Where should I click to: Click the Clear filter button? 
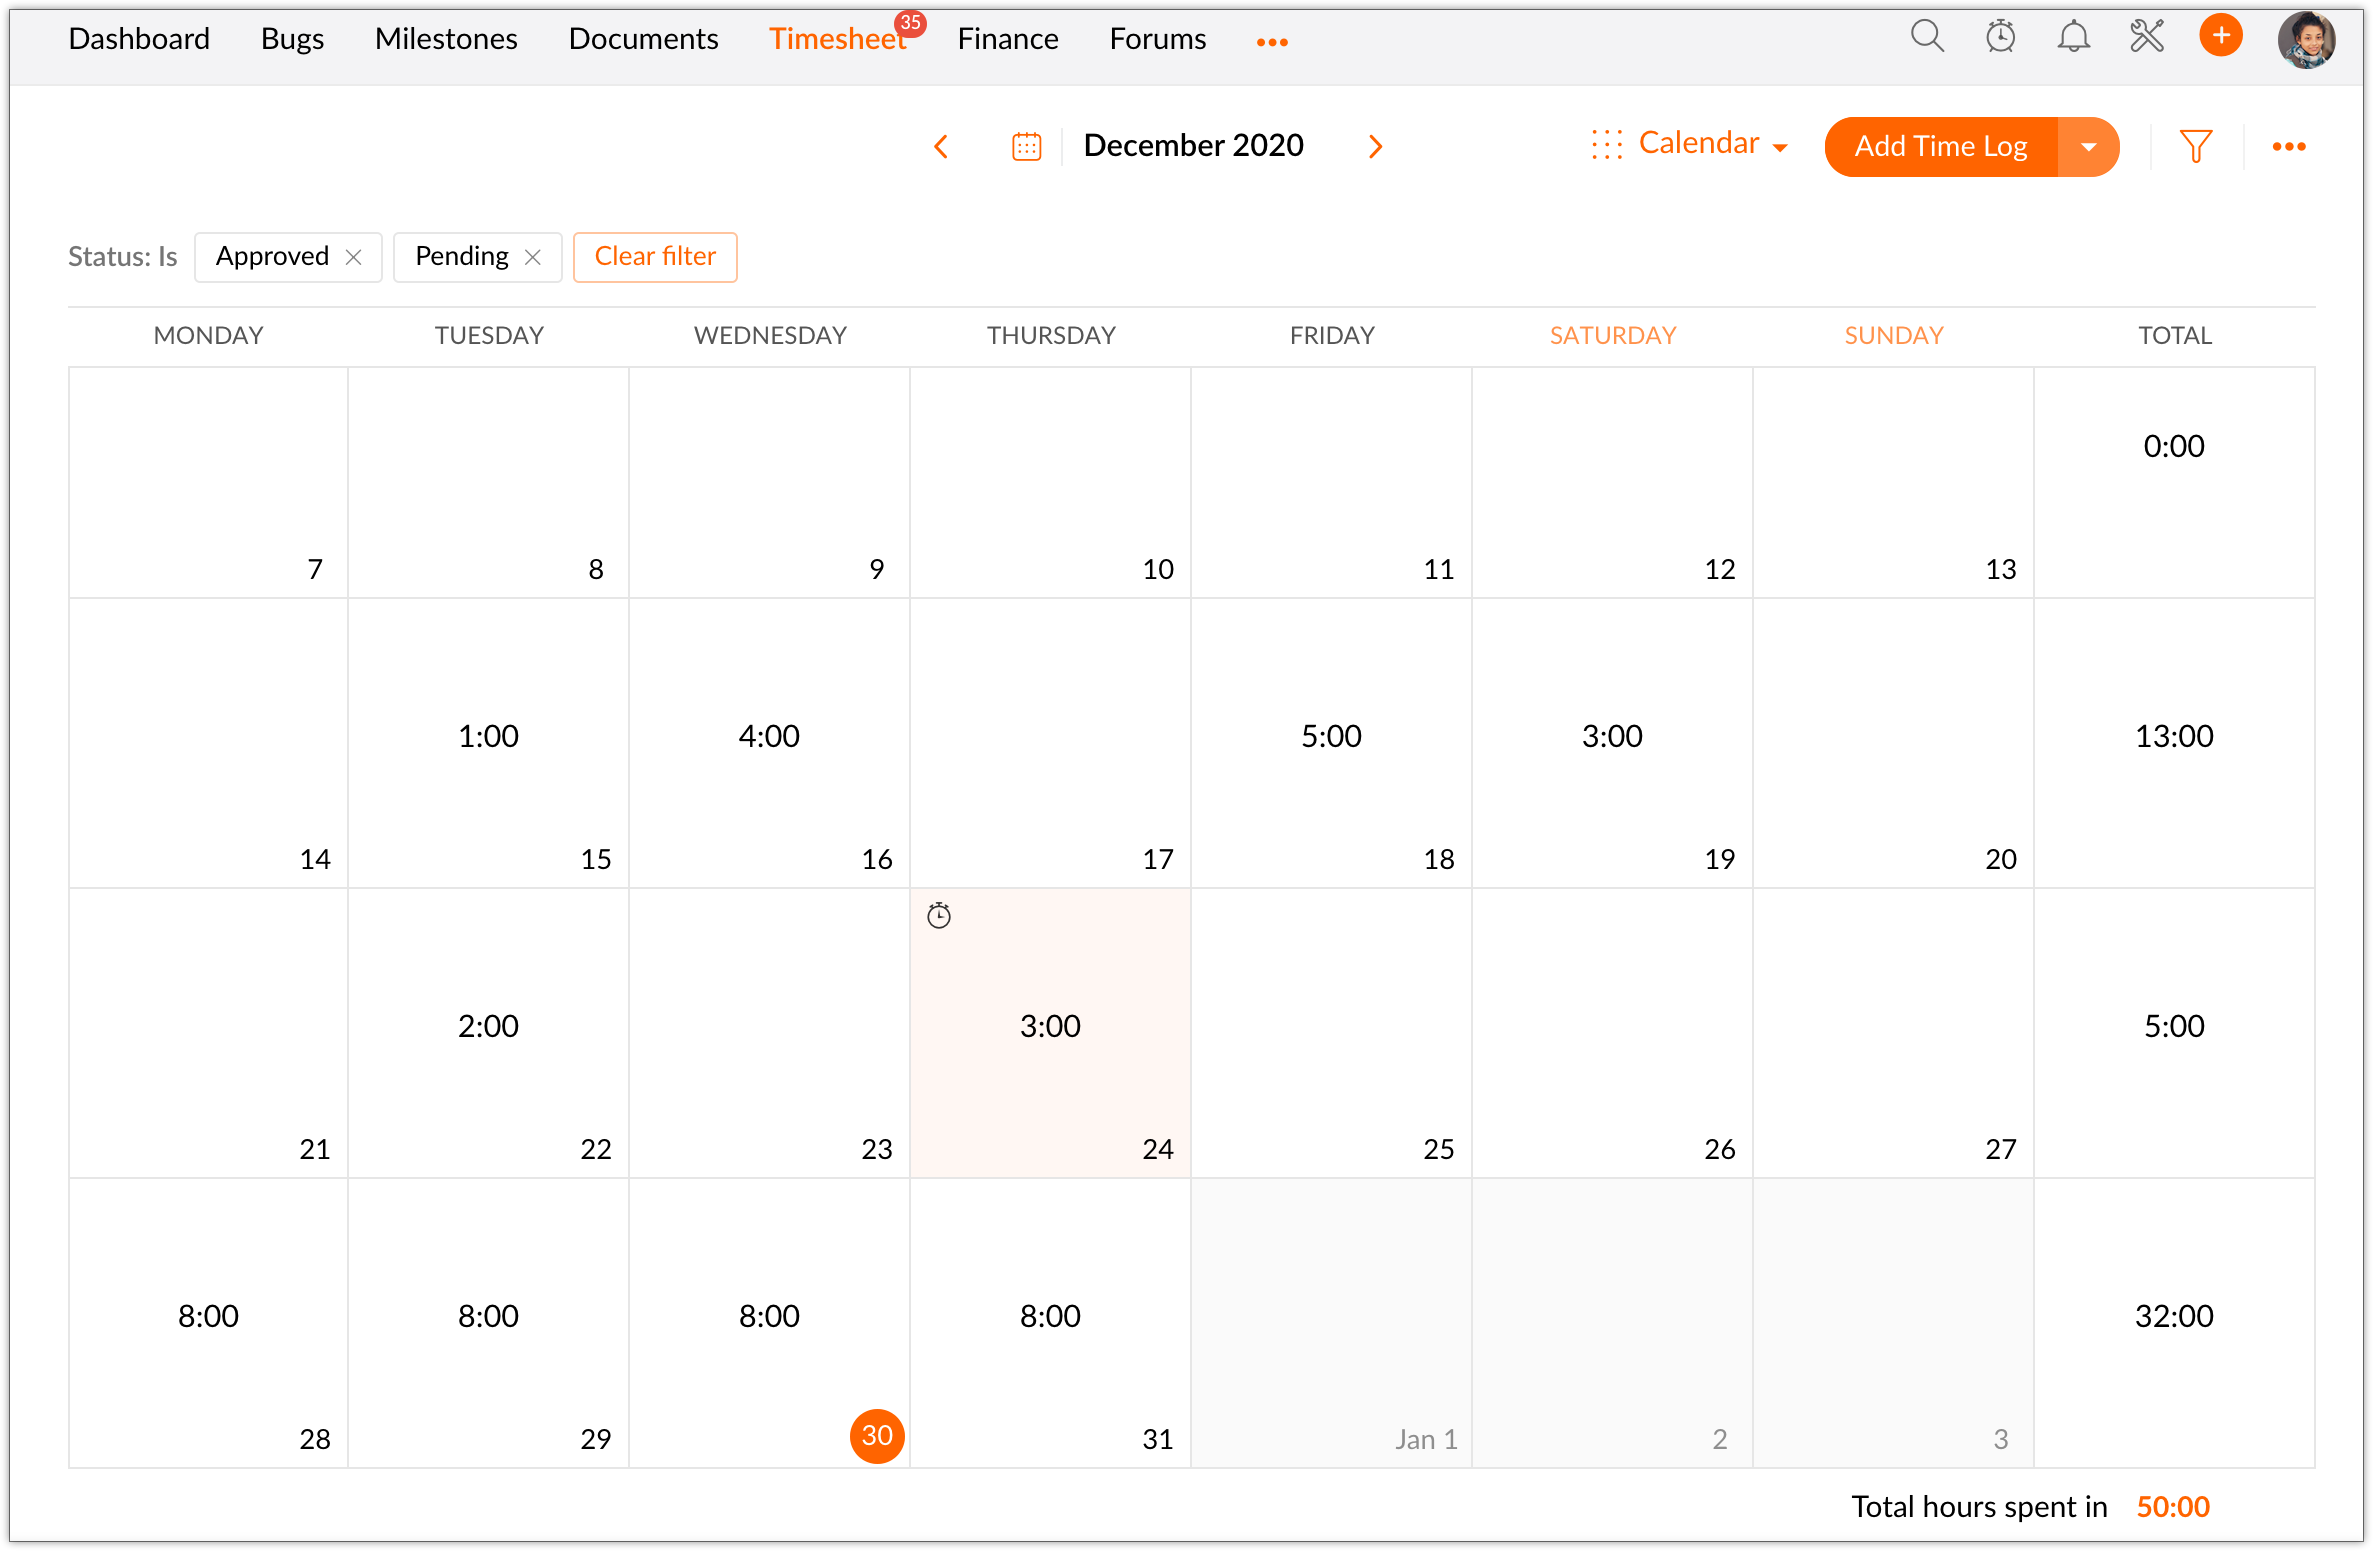(655, 257)
